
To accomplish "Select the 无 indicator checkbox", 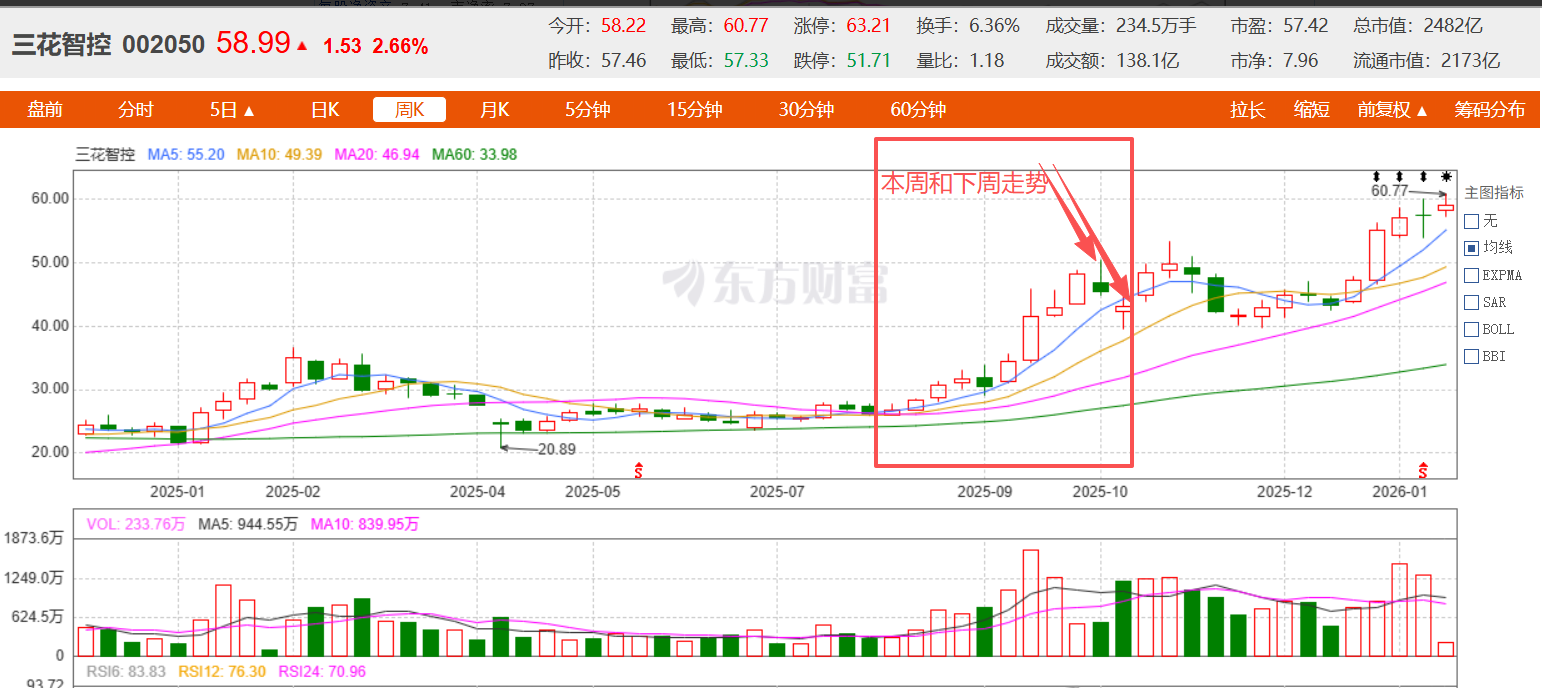I will point(1471,220).
